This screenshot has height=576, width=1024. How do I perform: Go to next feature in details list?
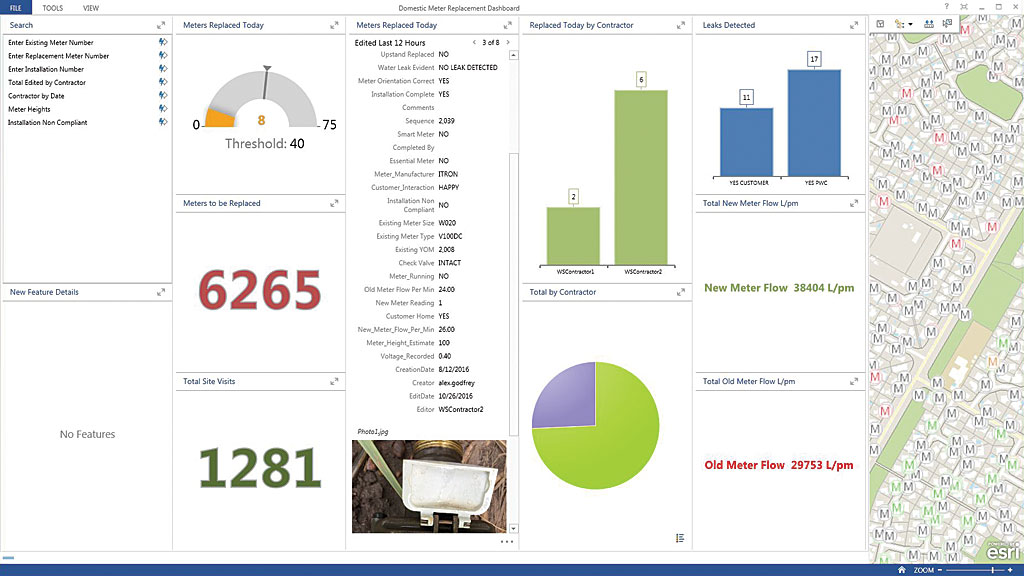coord(508,42)
